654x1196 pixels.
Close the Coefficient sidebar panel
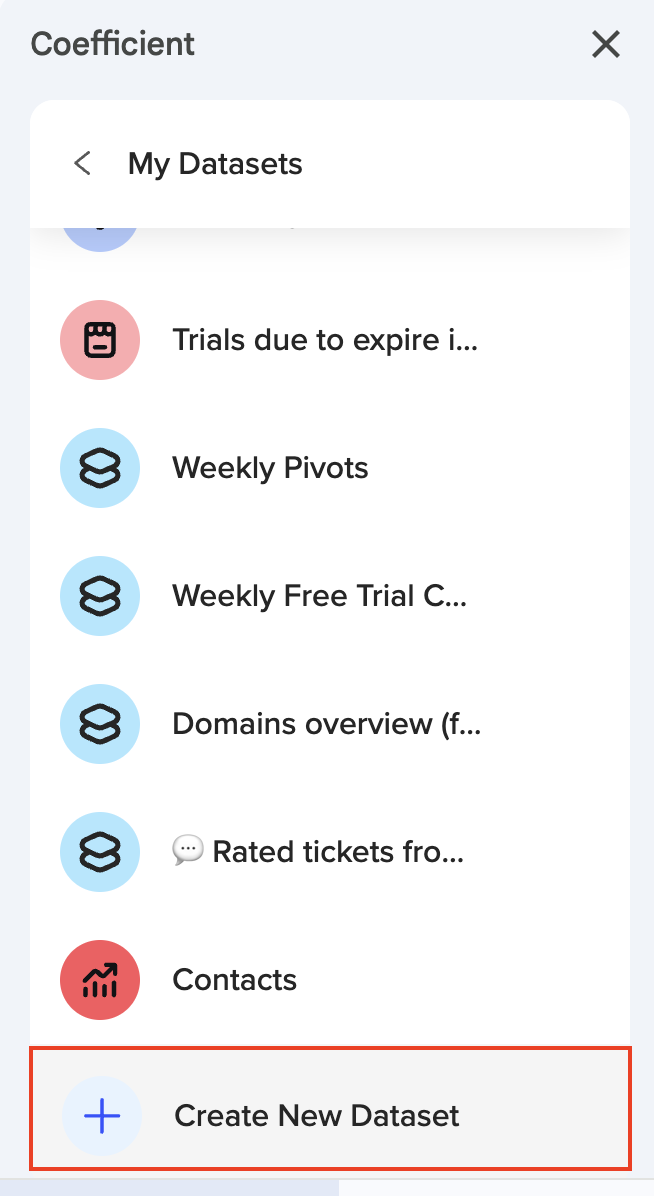(x=606, y=44)
